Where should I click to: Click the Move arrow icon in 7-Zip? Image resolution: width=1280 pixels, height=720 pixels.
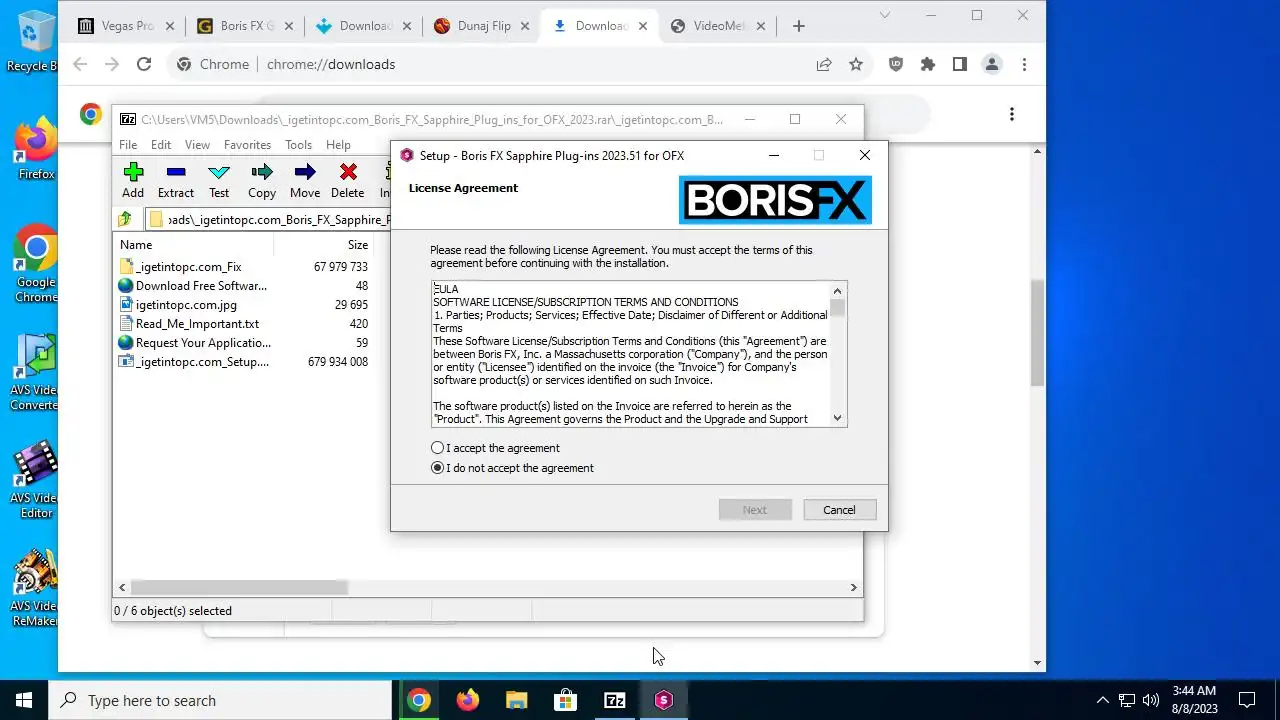305,181
